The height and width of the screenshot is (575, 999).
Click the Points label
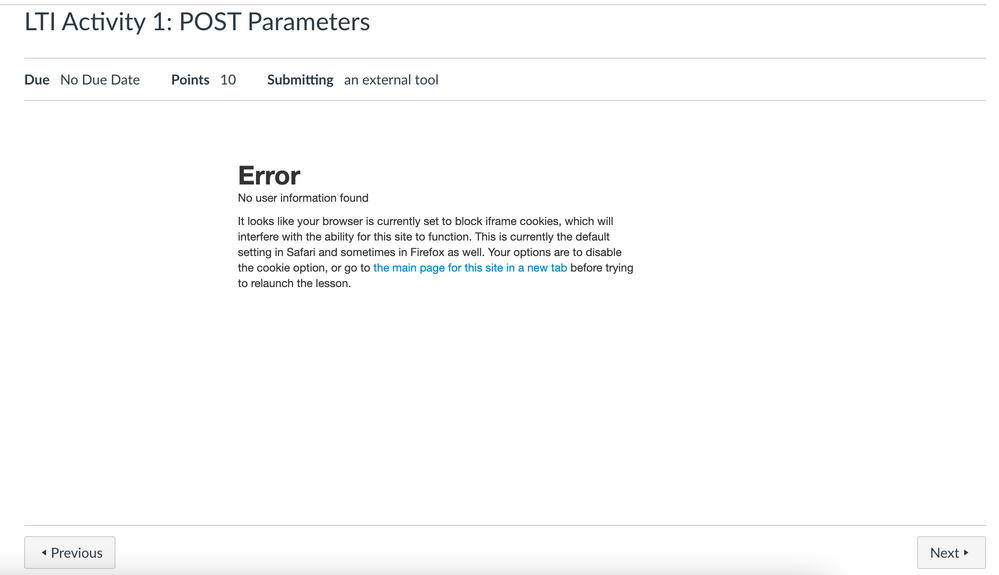point(190,80)
